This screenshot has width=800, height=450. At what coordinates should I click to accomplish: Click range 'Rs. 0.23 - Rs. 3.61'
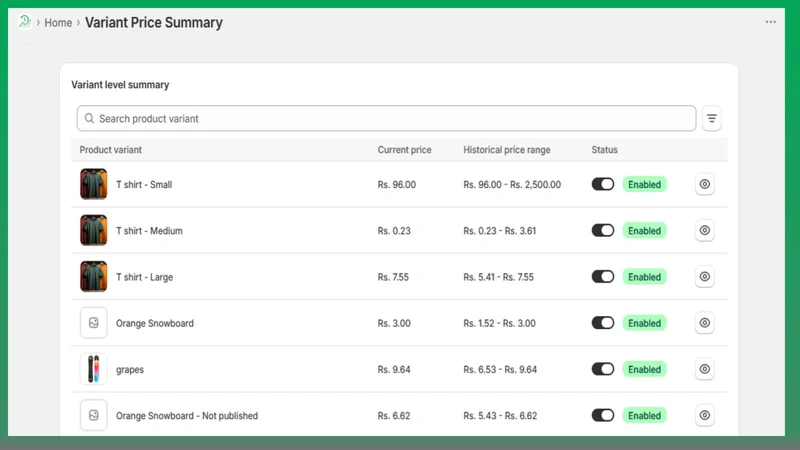point(499,231)
